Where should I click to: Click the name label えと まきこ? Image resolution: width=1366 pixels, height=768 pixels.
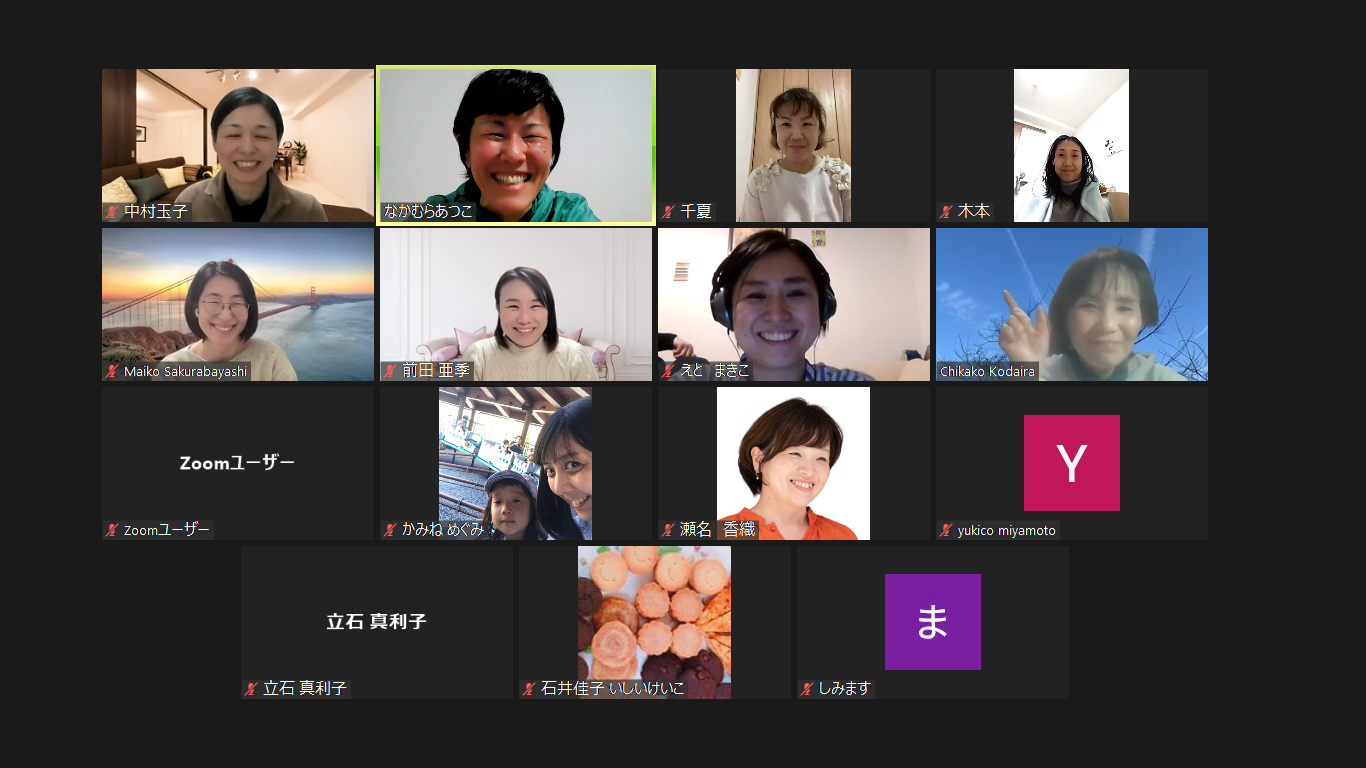coord(714,371)
